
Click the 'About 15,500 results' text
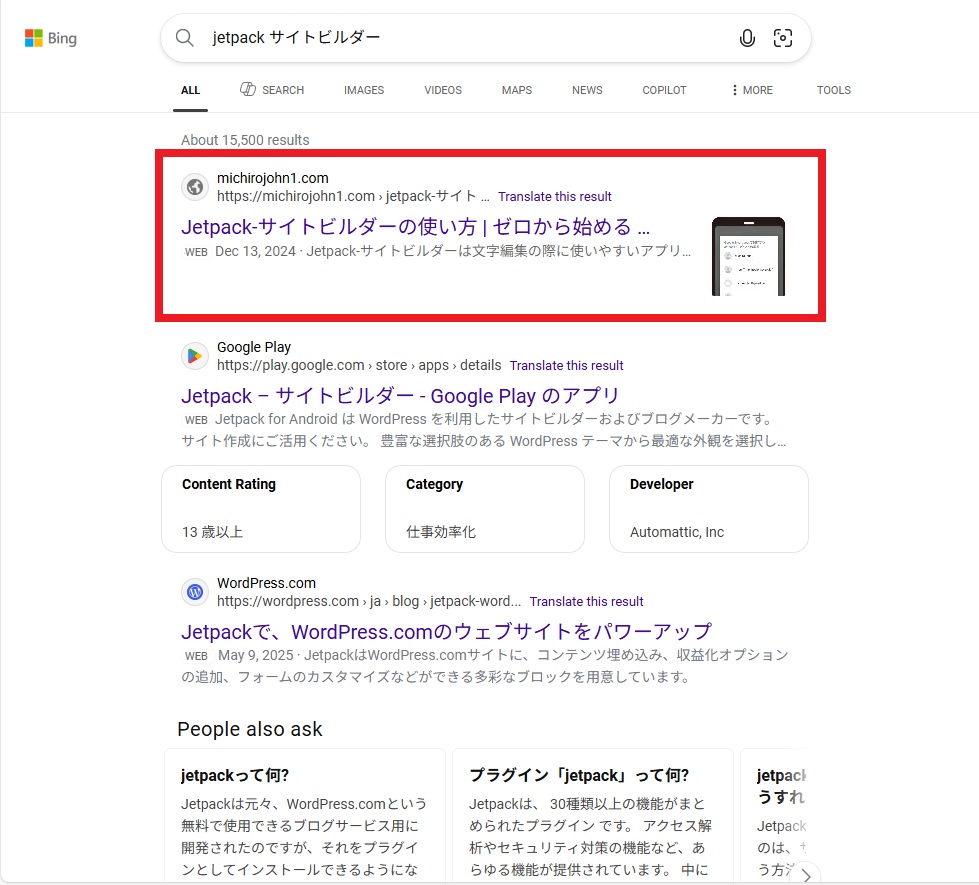[x=245, y=140]
